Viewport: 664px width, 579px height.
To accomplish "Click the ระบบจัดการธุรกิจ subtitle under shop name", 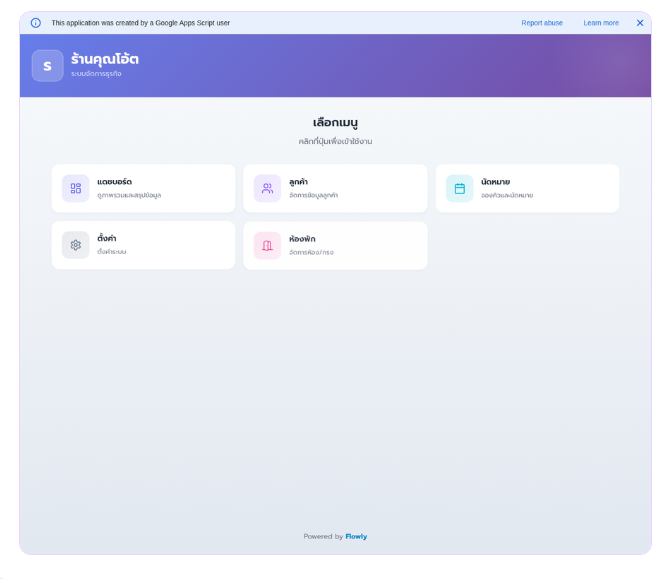I will (96, 74).
